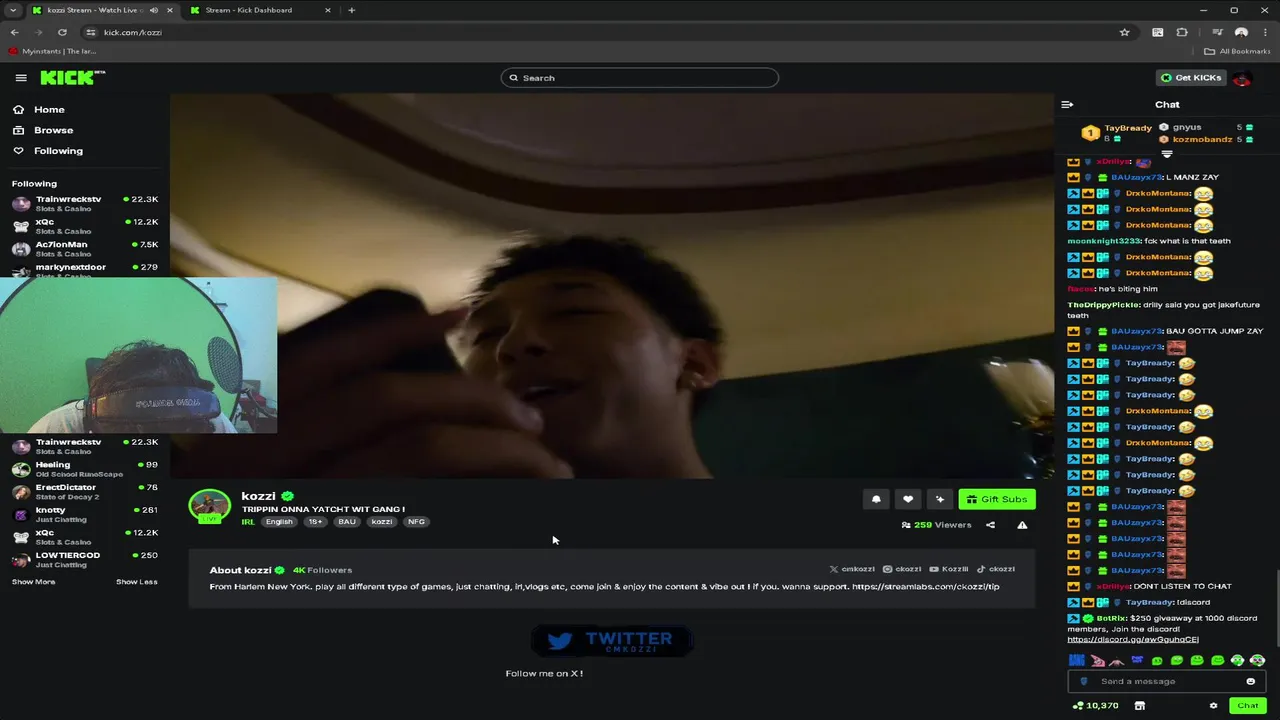Open Following in sidebar

(x=48, y=151)
